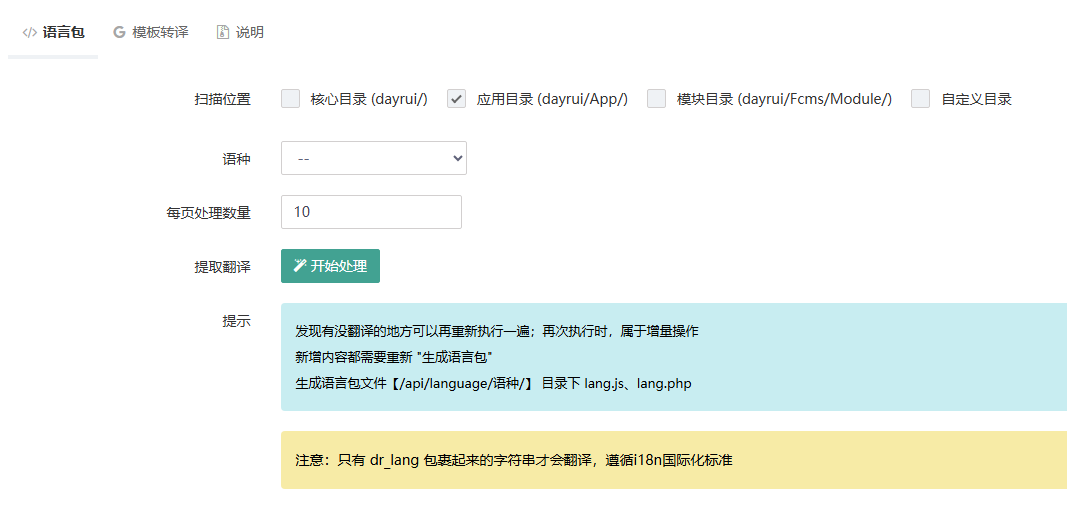This screenshot has width=1067, height=525.
Task: Click the 开始处理 button
Action: click(x=330, y=266)
